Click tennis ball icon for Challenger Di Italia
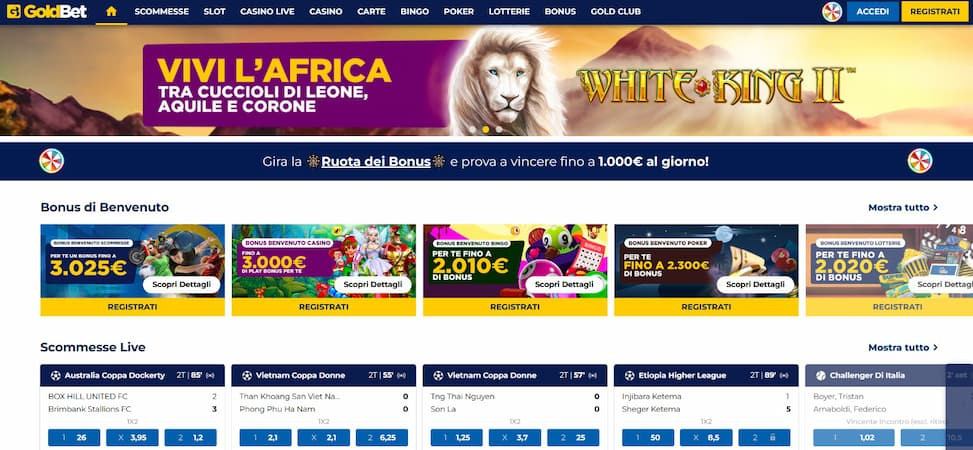Image resolution: width=973 pixels, height=450 pixels. click(821, 376)
